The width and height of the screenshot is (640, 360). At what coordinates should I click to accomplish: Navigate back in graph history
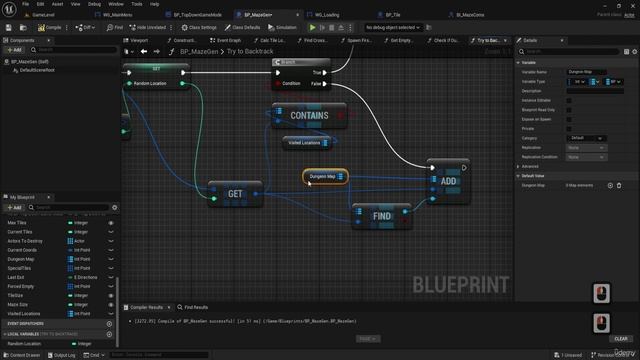(x=144, y=51)
